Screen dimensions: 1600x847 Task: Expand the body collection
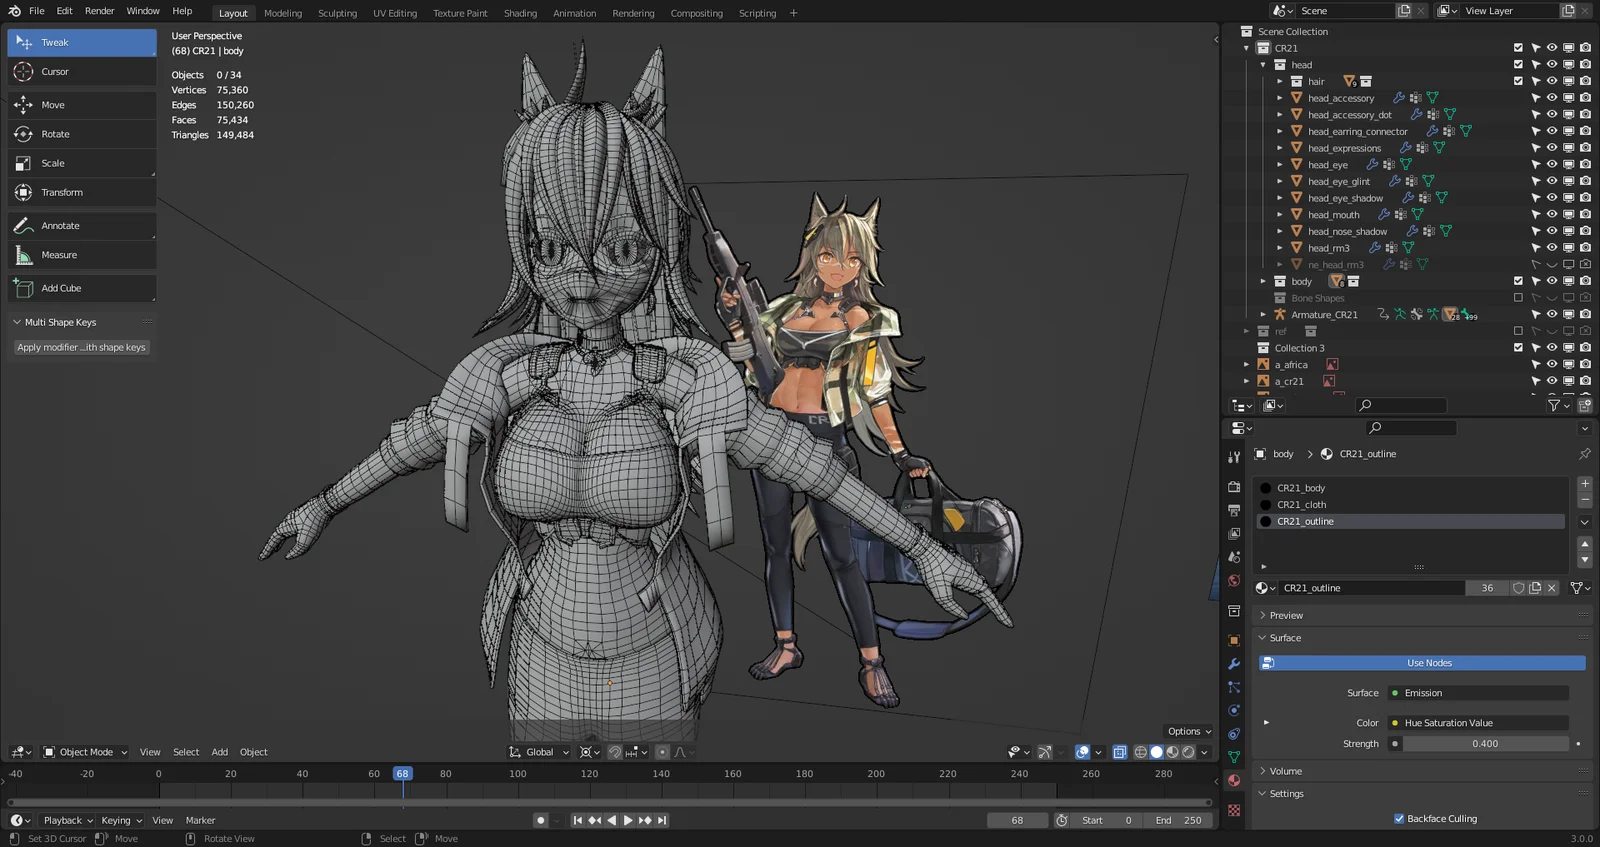(1263, 281)
